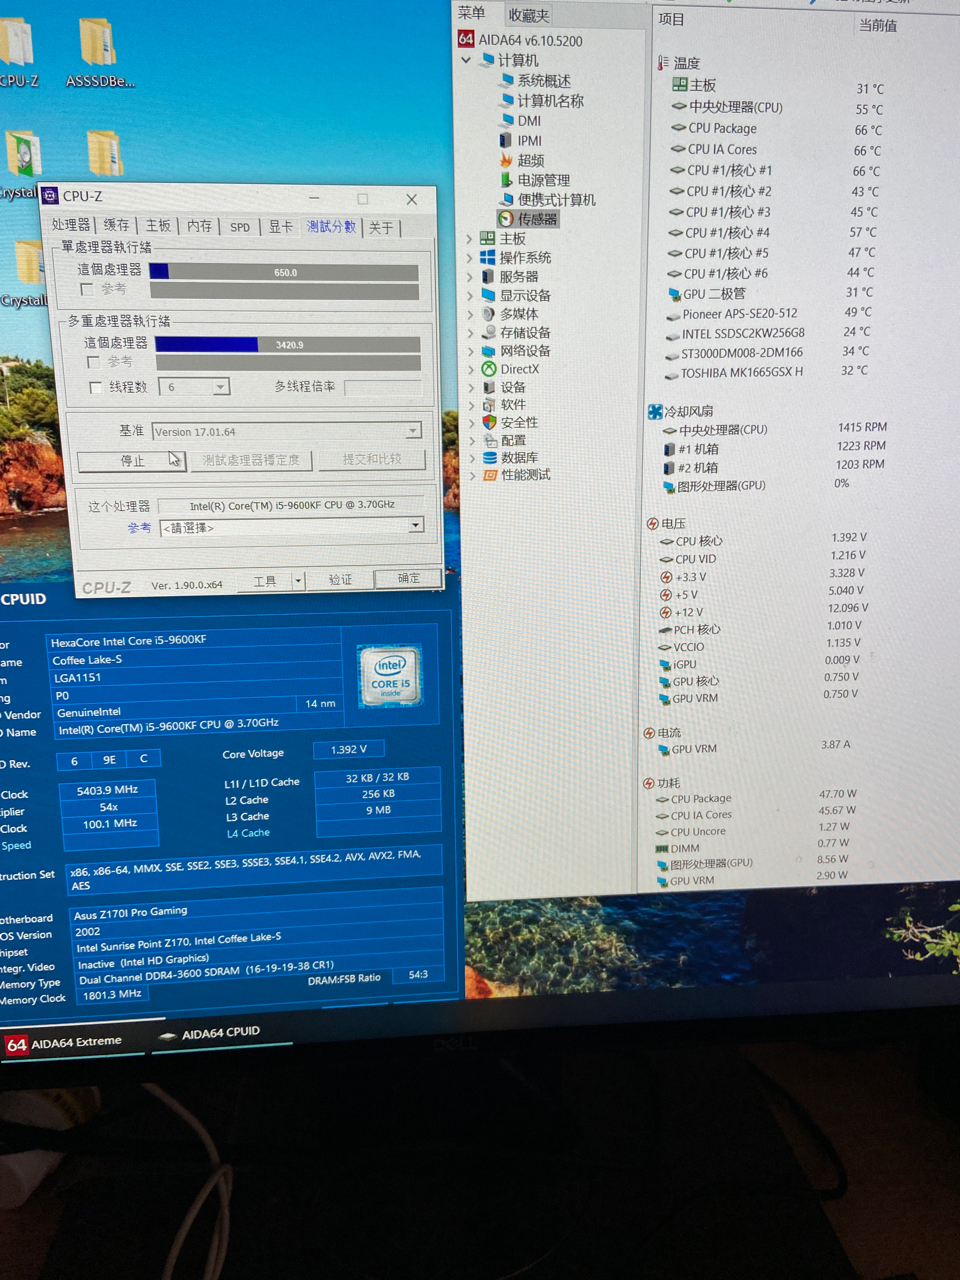Click the 停止 stop button in CPU-Z
The height and width of the screenshot is (1280, 960).
(131, 460)
